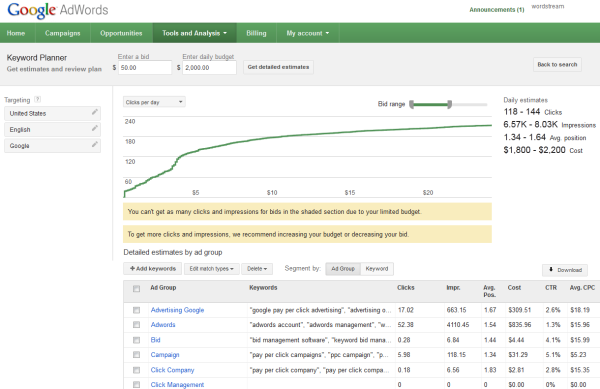Viewport: 600px width, 389px height.
Task: Open the Campaigns tab
Action: (x=63, y=33)
